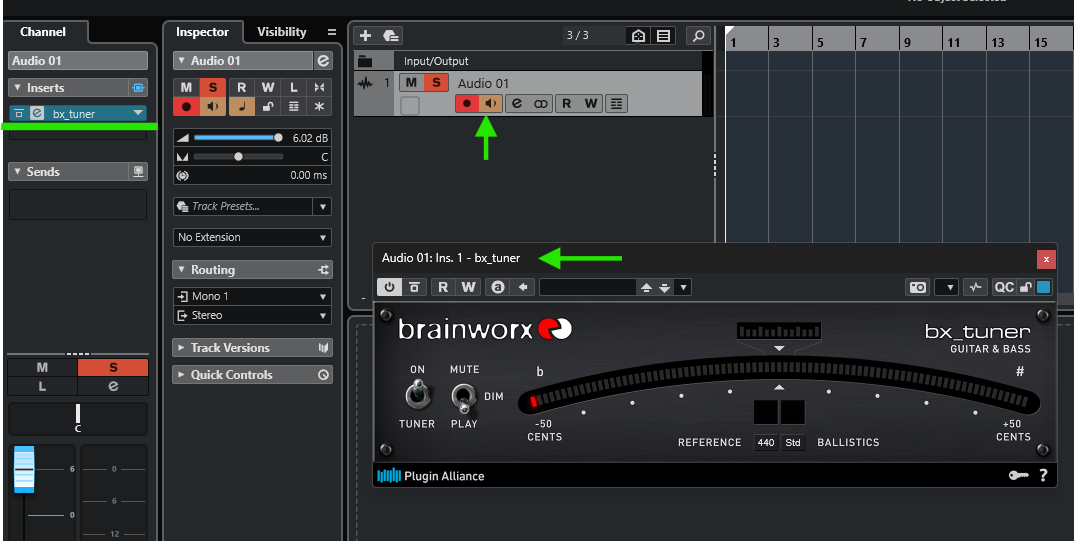Toggle Inspector lock track icon
This screenshot has height=541, width=1074.
268,106
